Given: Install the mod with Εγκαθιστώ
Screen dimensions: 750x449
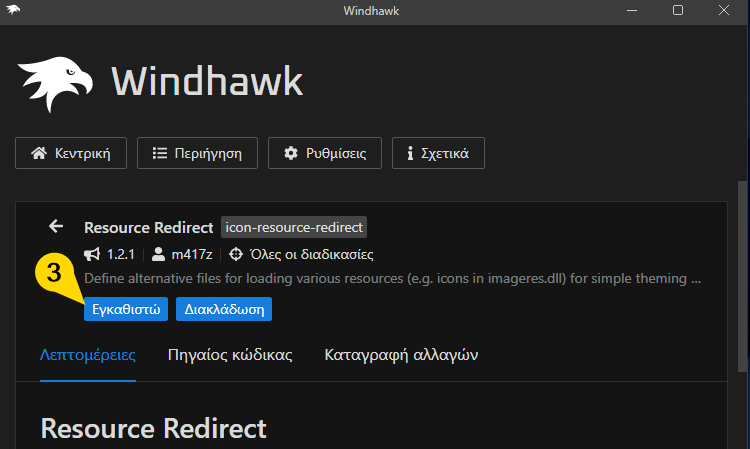Looking at the screenshot, I should (x=126, y=309).
